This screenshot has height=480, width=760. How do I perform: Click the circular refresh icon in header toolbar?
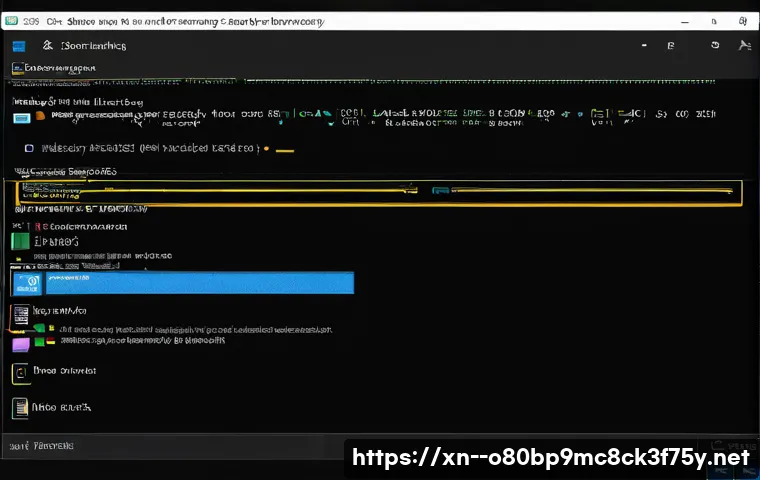click(715, 45)
